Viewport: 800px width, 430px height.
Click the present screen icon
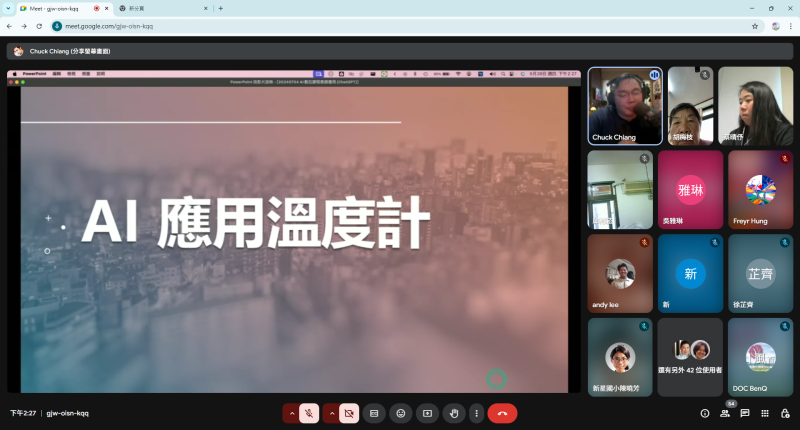click(x=427, y=412)
